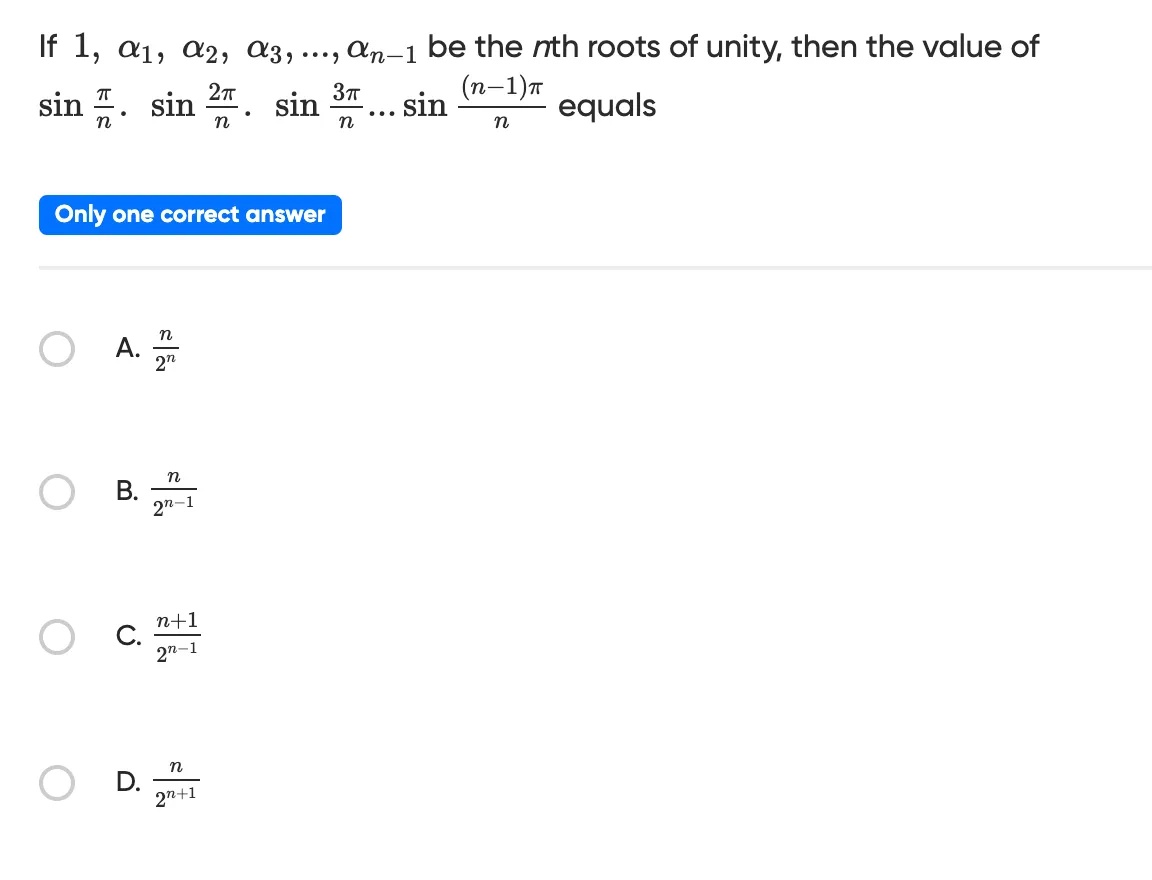The height and width of the screenshot is (880, 1152).
Task: Click the option D label text
Action: (x=128, y=782)
